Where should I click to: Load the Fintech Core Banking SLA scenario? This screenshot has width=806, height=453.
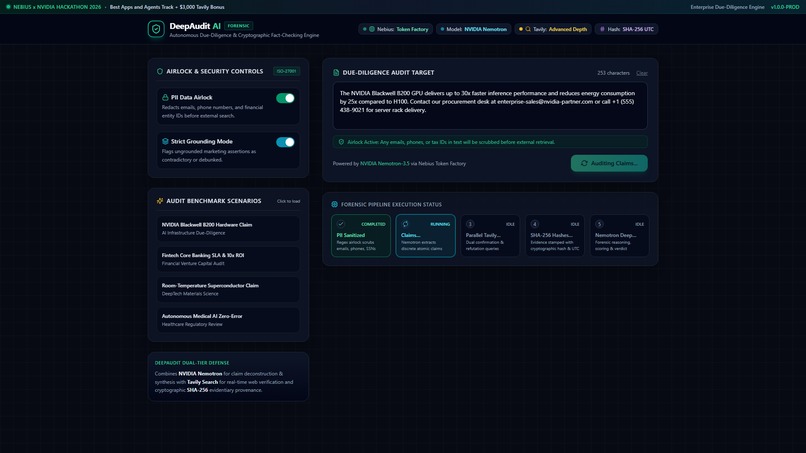click(228, 259)
